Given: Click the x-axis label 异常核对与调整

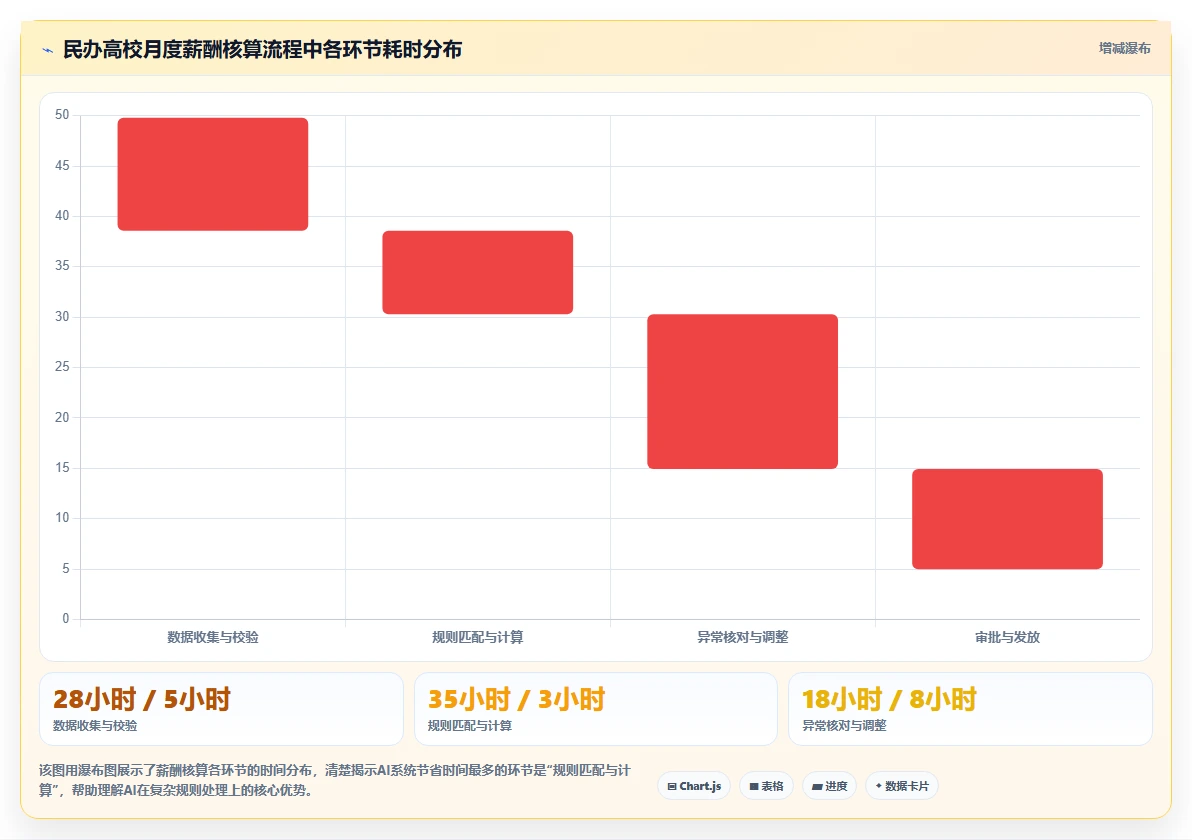Looking at the screenshot, I should (743, 637).
